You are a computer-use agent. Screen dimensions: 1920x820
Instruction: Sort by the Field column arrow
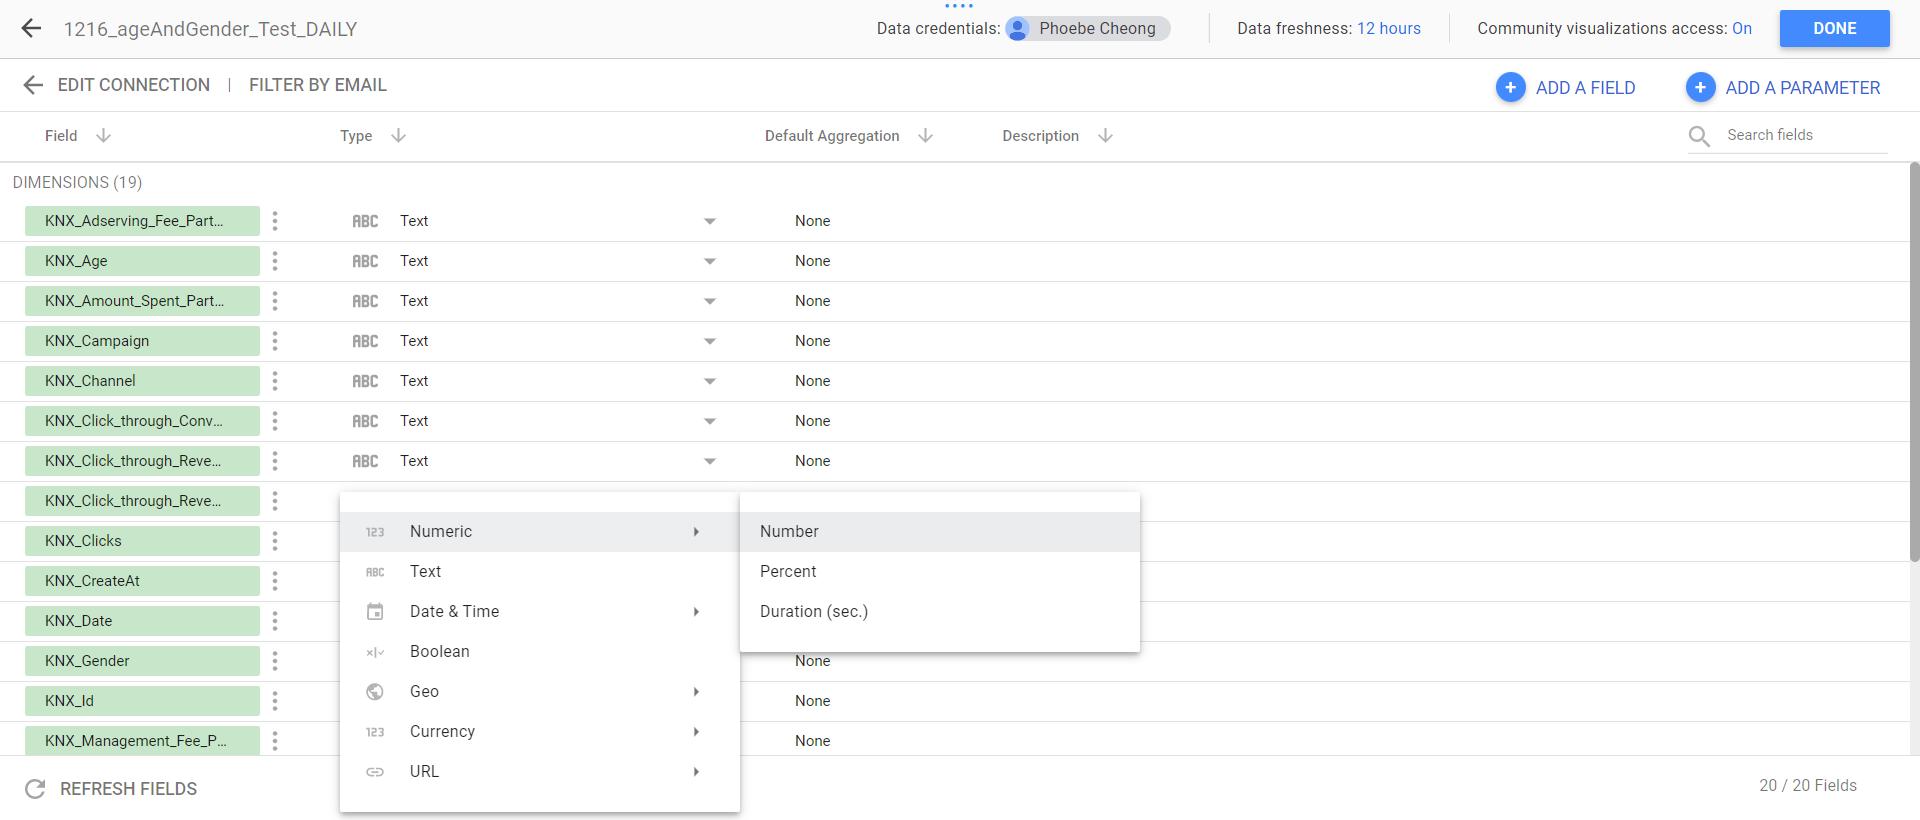(103, 136)
